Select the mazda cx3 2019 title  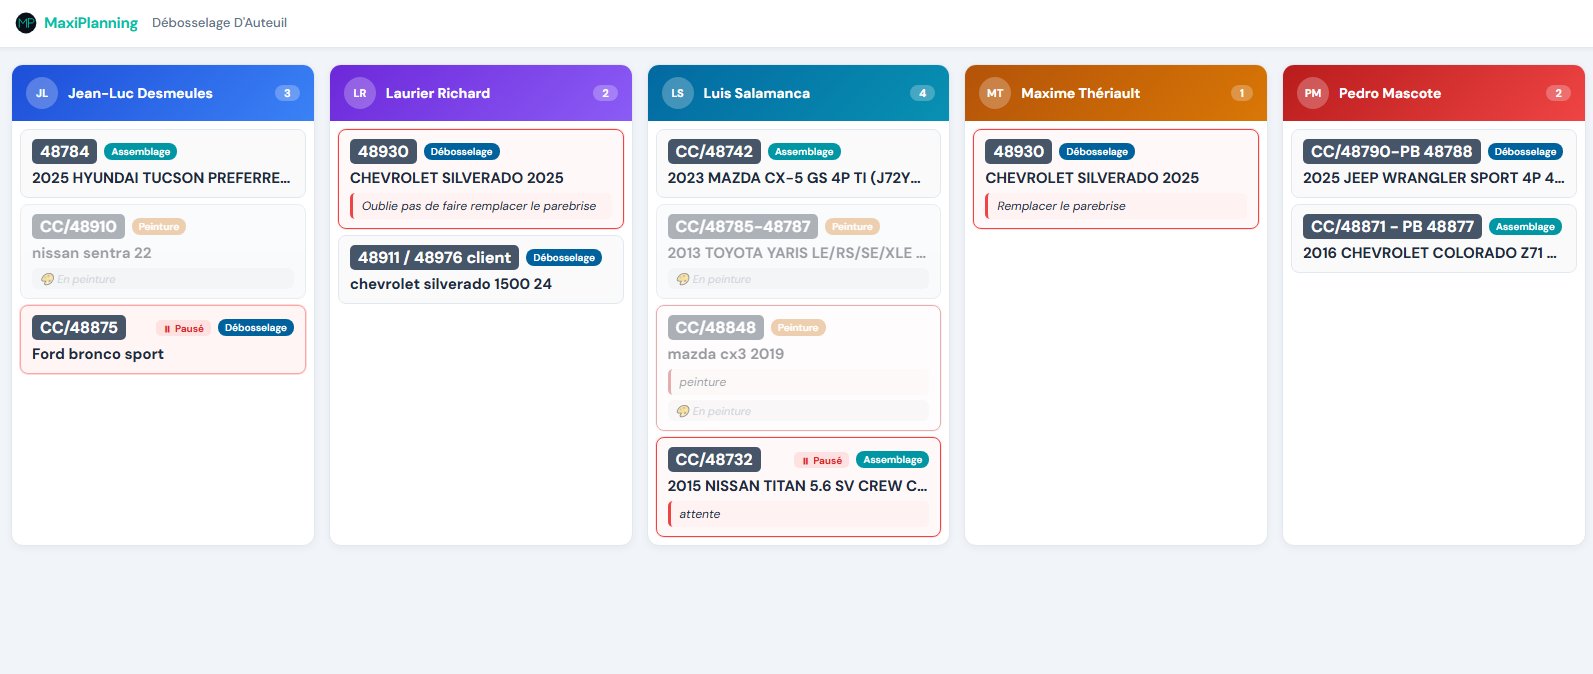pyautogui.click(x=726, y=354)
